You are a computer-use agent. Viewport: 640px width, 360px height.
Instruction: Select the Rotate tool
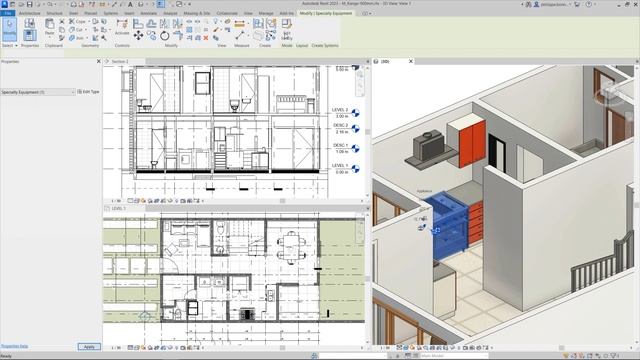click(x=164, y=36)
